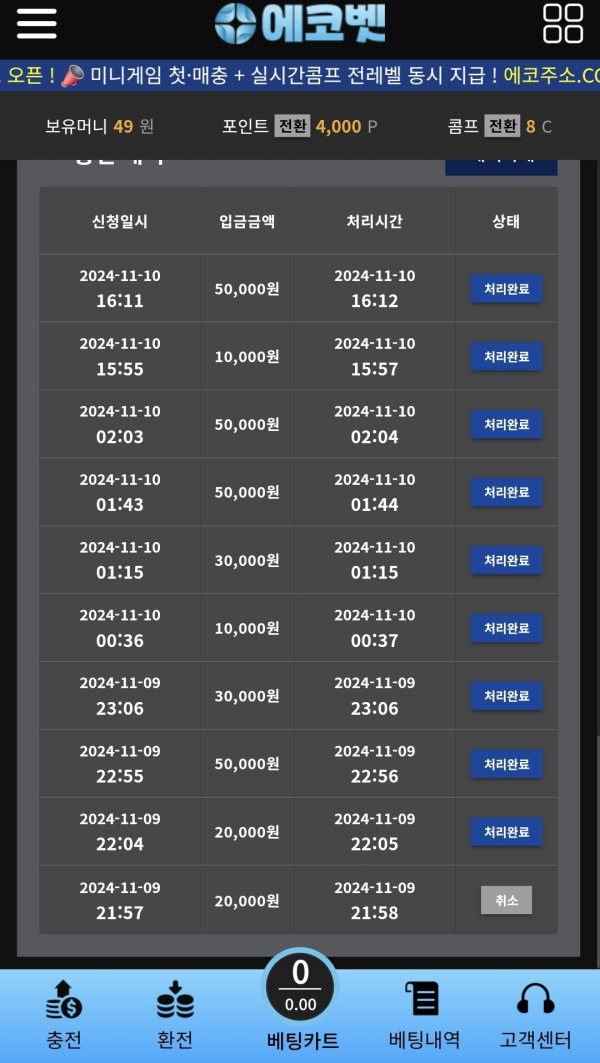Open the hamburger menu
The width and height of the screenshot is (600, 1063).
coord(36,24)
